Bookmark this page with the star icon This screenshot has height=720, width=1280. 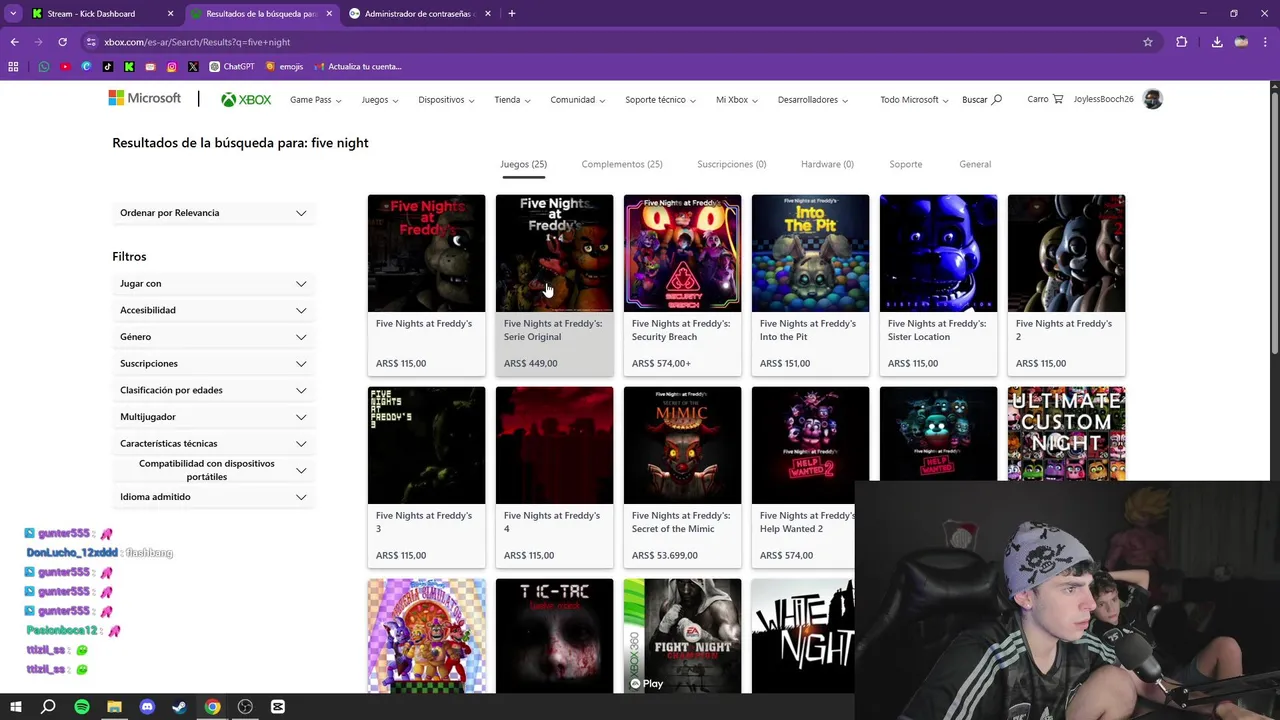click(x=1148, y=42)
